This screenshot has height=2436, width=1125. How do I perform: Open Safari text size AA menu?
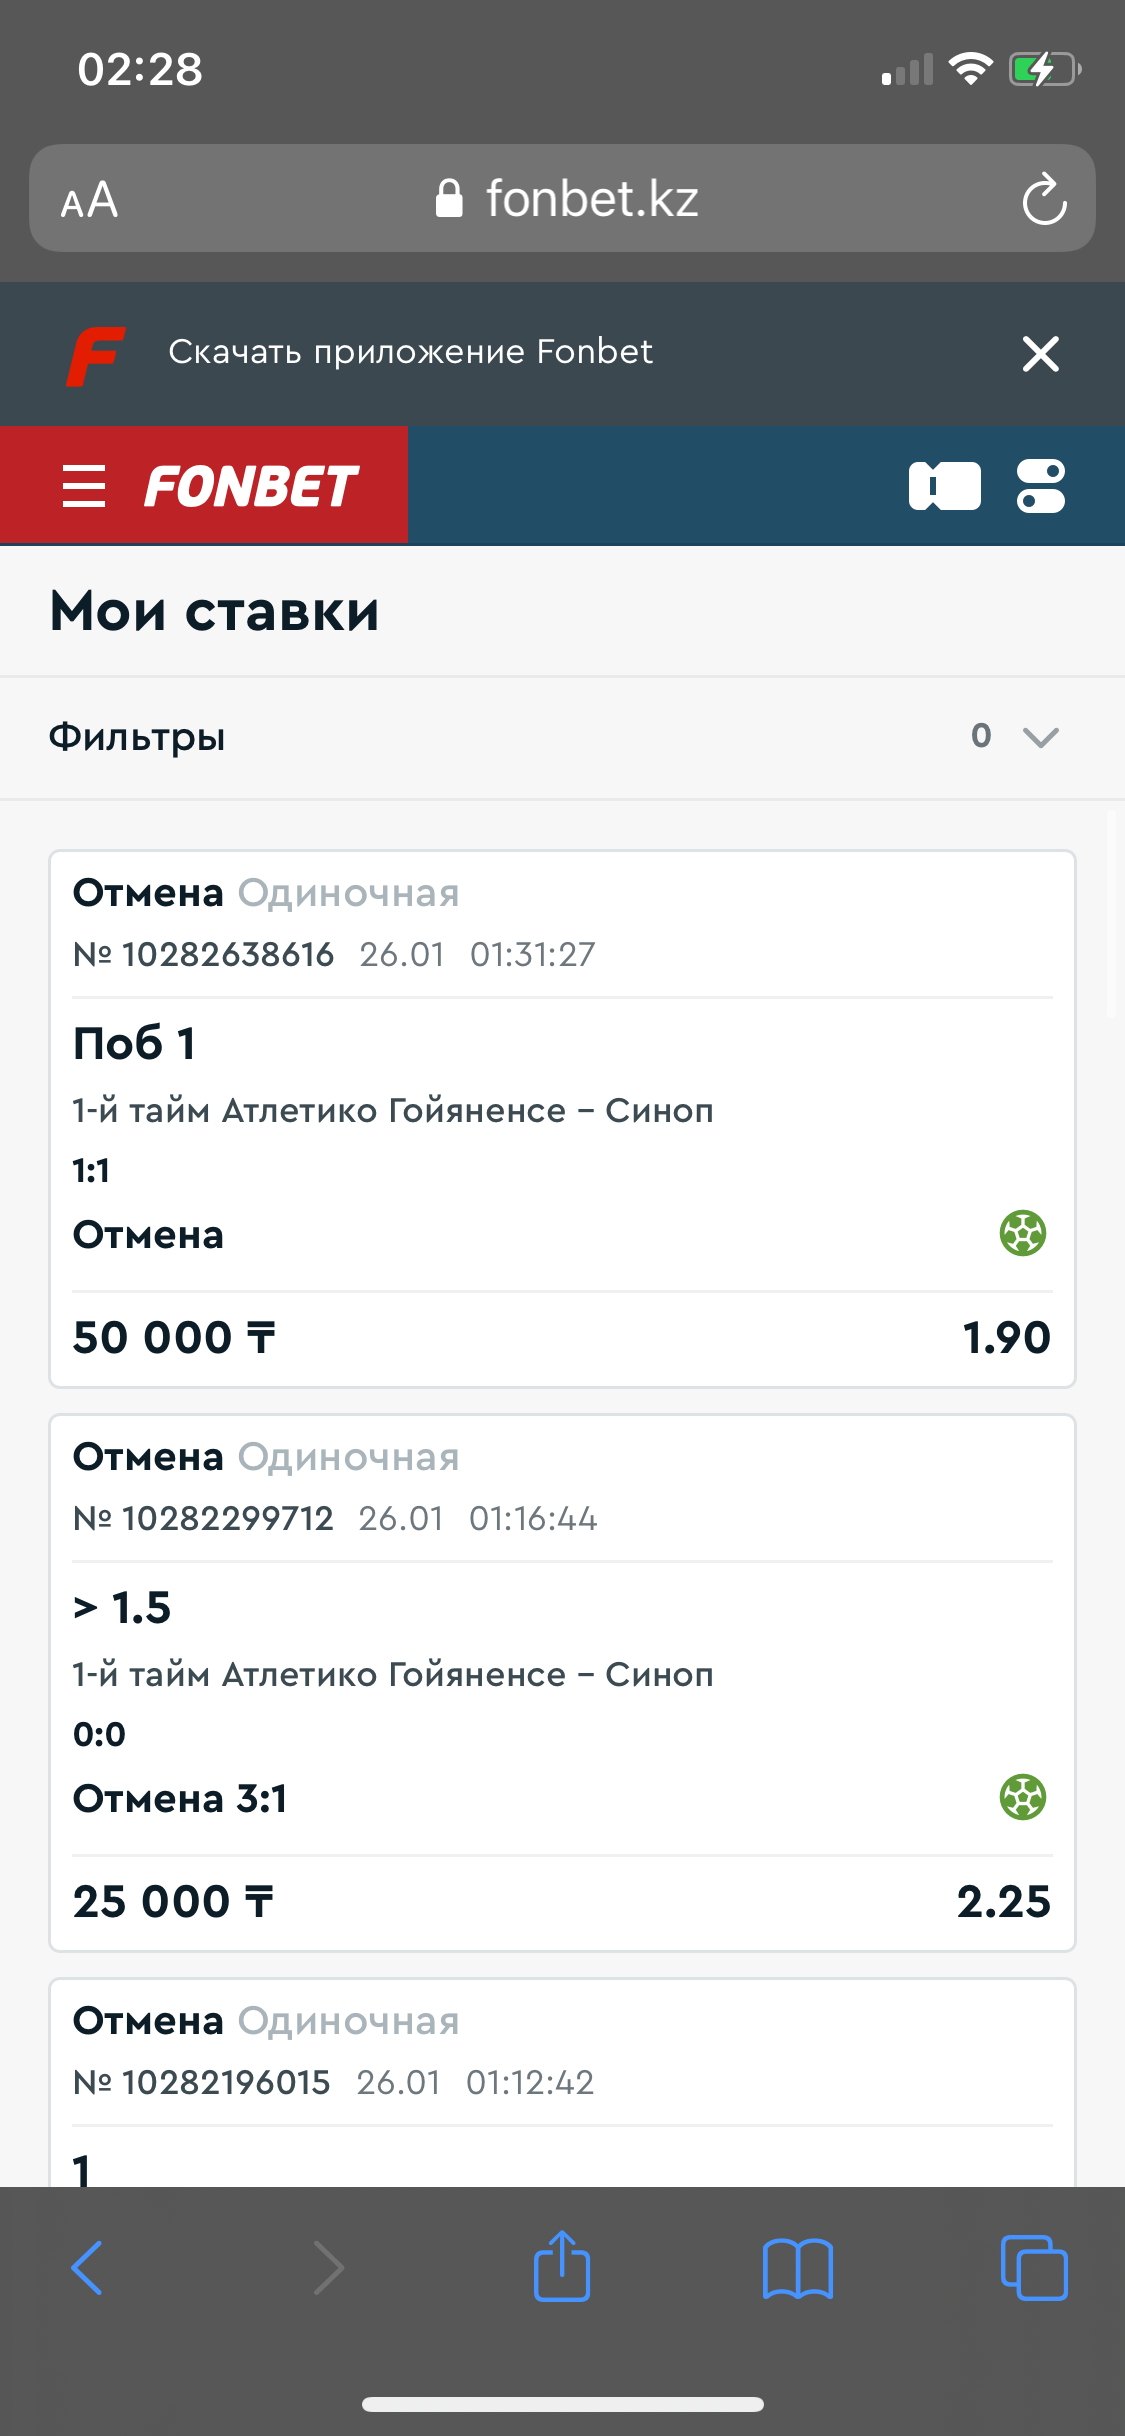90,200
